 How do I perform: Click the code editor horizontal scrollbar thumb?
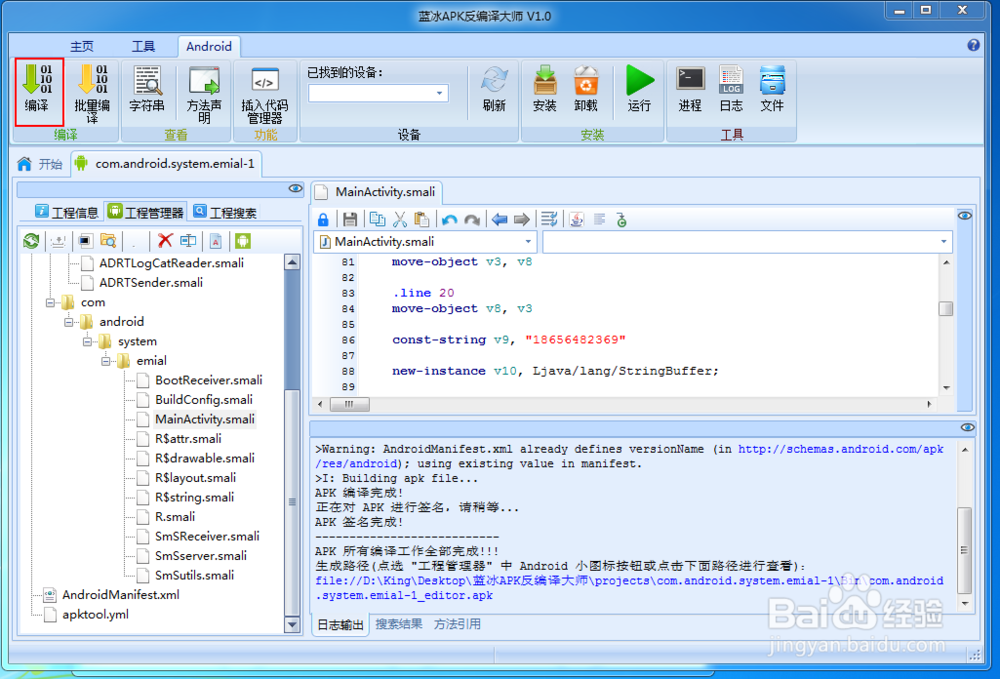[349, 404]
